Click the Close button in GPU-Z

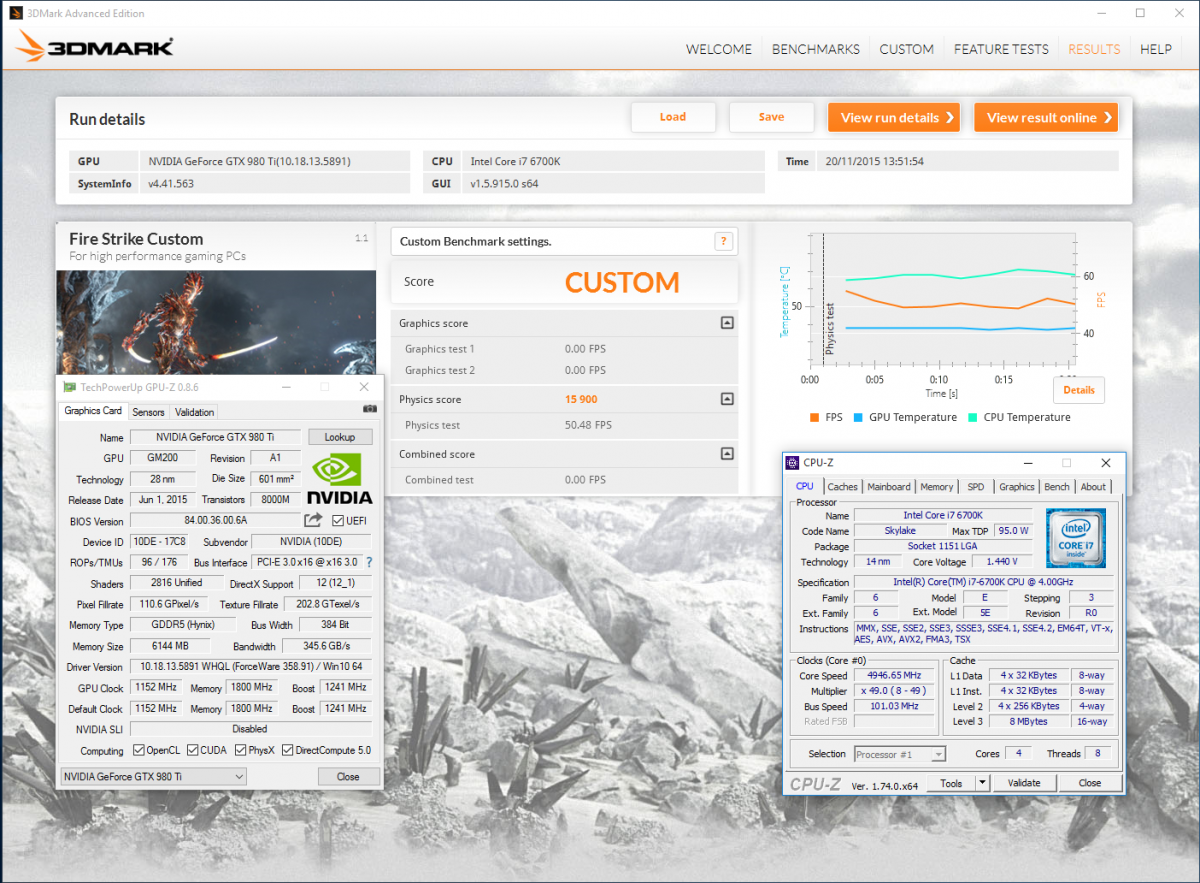pos(348,776)
